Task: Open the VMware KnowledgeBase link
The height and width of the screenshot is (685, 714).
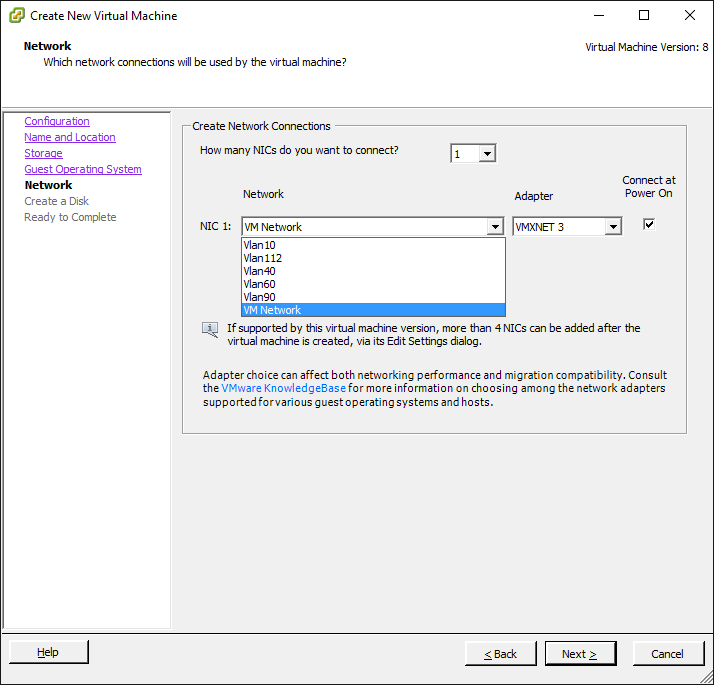Action: pos(283,388)
